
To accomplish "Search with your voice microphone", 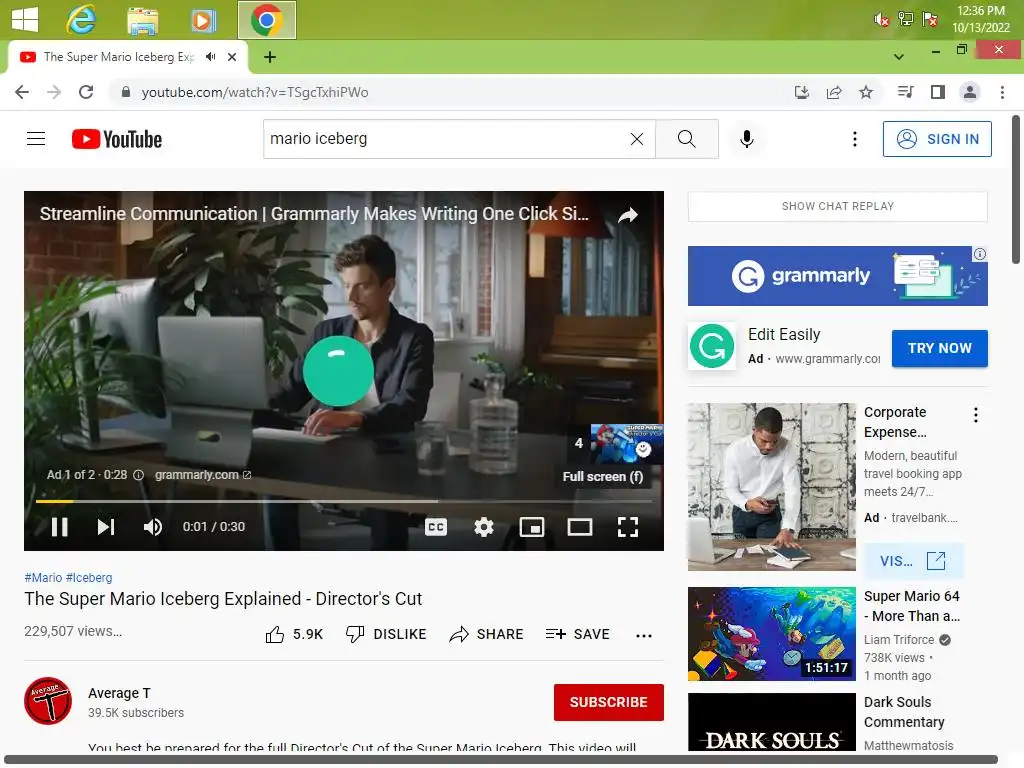I will coord(746,138).
